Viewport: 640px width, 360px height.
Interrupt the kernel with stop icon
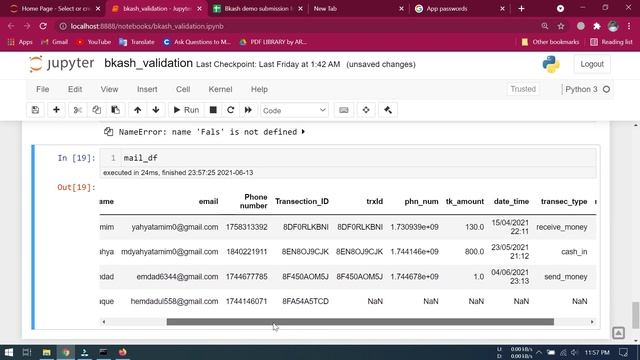pos(213,110)
